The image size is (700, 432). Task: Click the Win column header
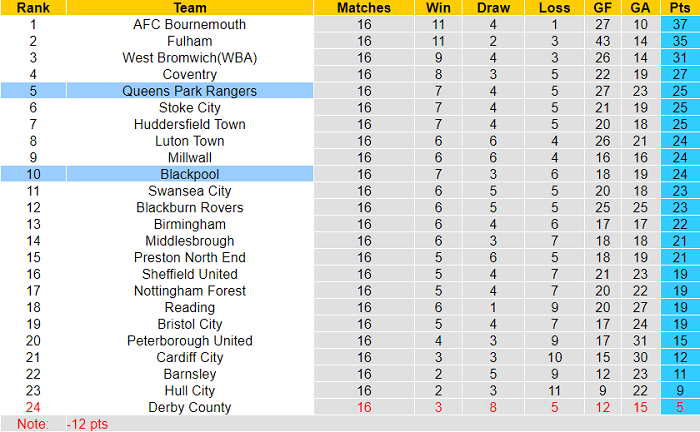coord(437,7)
